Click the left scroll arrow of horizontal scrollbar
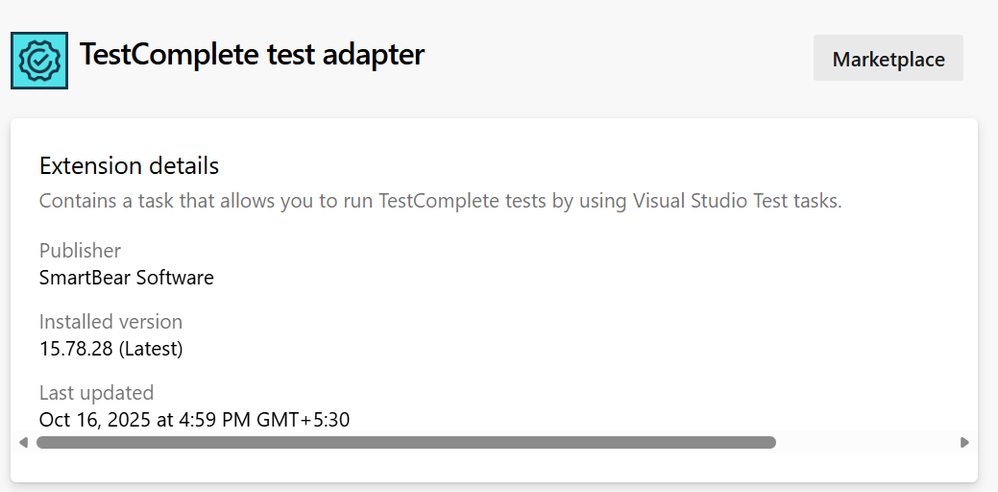 (x=24, y=442)
